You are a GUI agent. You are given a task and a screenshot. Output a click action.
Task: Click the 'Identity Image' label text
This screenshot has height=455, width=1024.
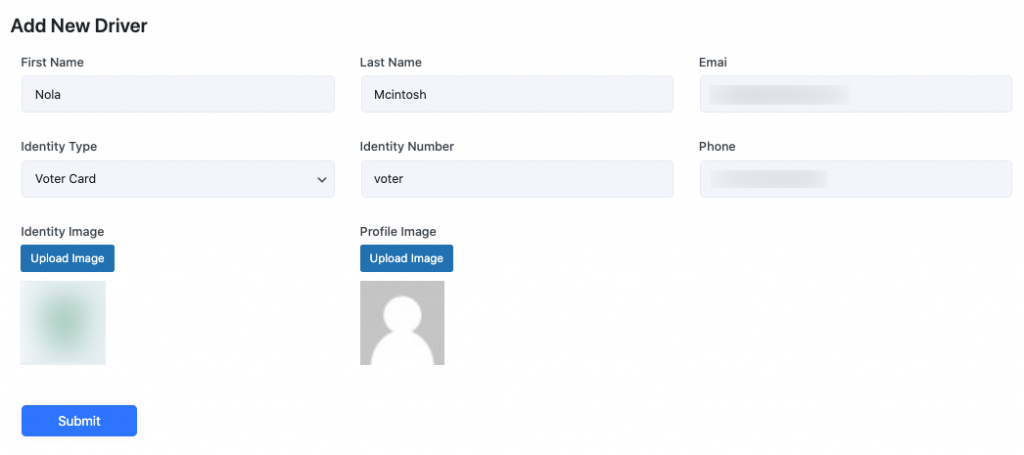point(62,232)
